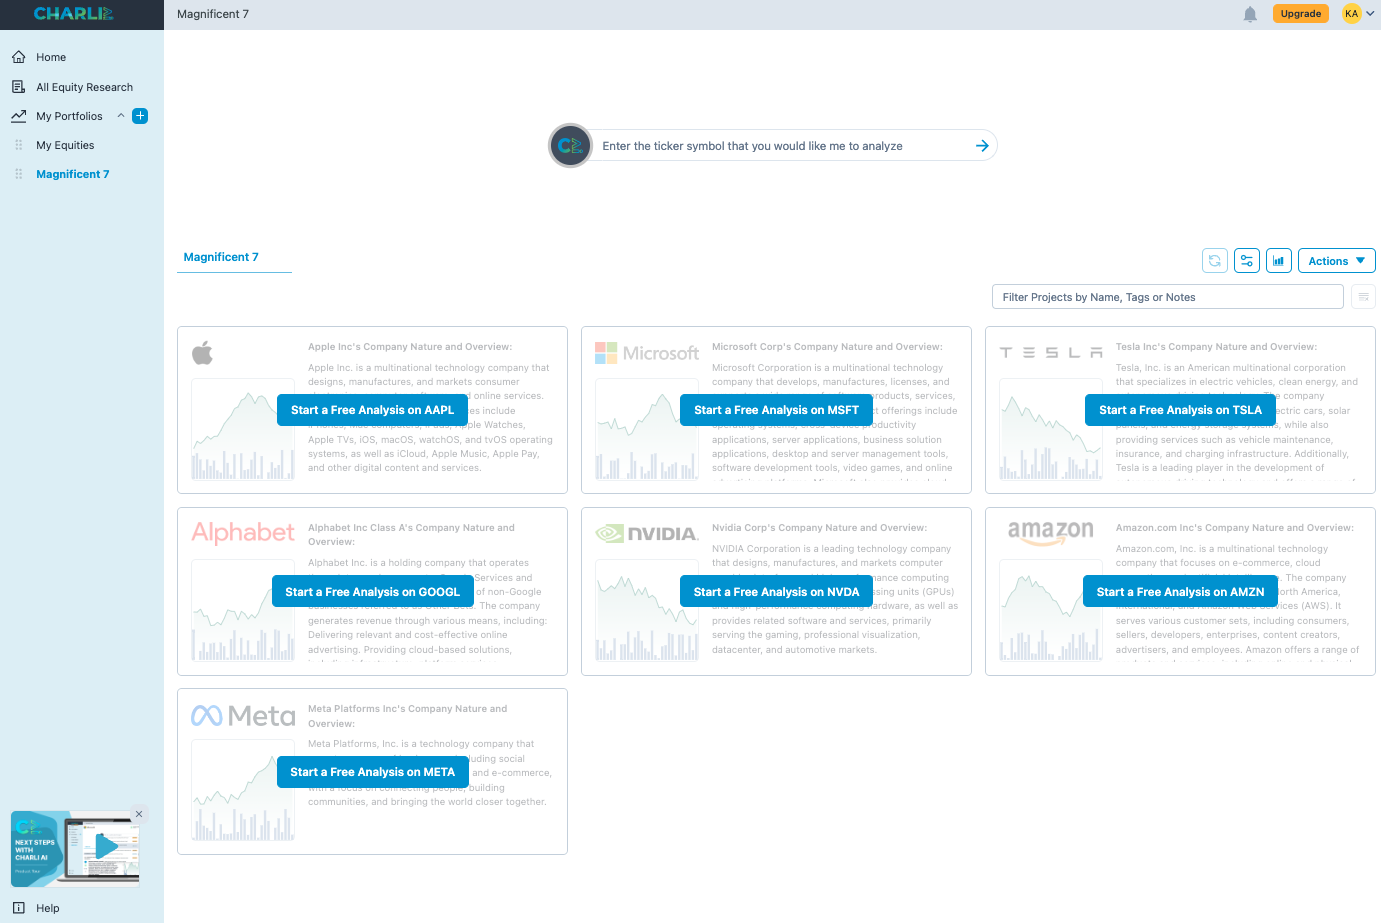Open the Apple stock chart thumbnail
The width and height of the screenshot is (1381, 923).
click(243, 429)
